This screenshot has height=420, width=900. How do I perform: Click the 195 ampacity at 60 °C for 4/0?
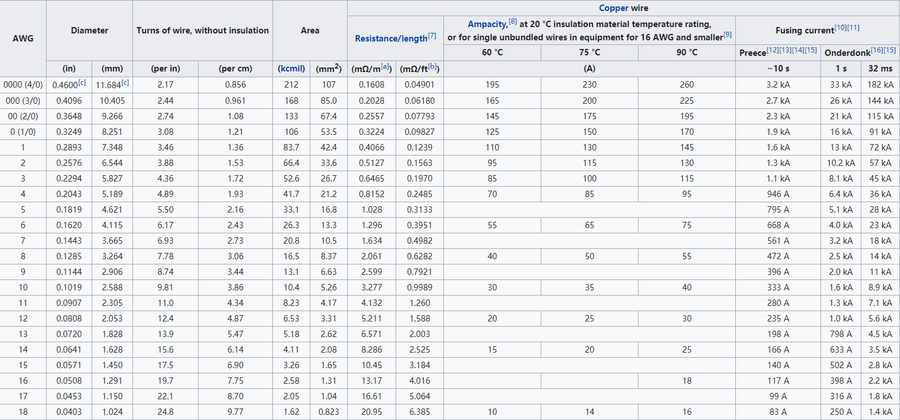[492, 85]
